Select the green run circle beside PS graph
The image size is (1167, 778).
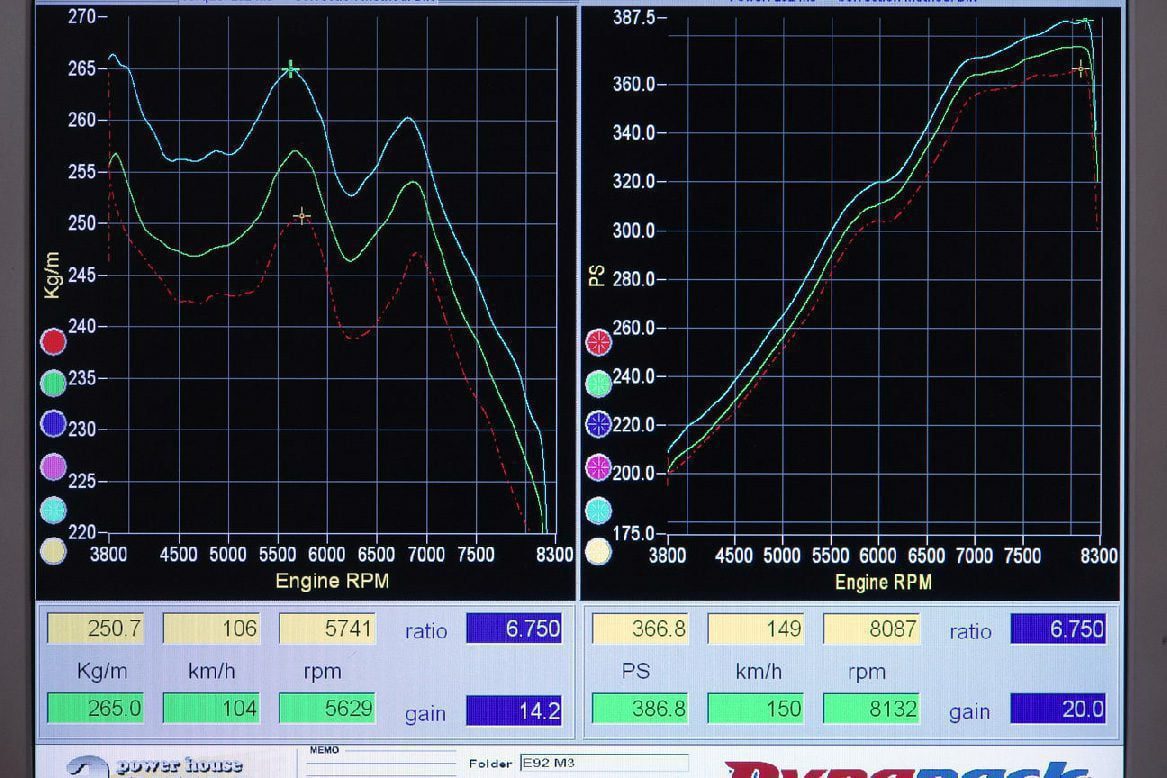point(598,383)
